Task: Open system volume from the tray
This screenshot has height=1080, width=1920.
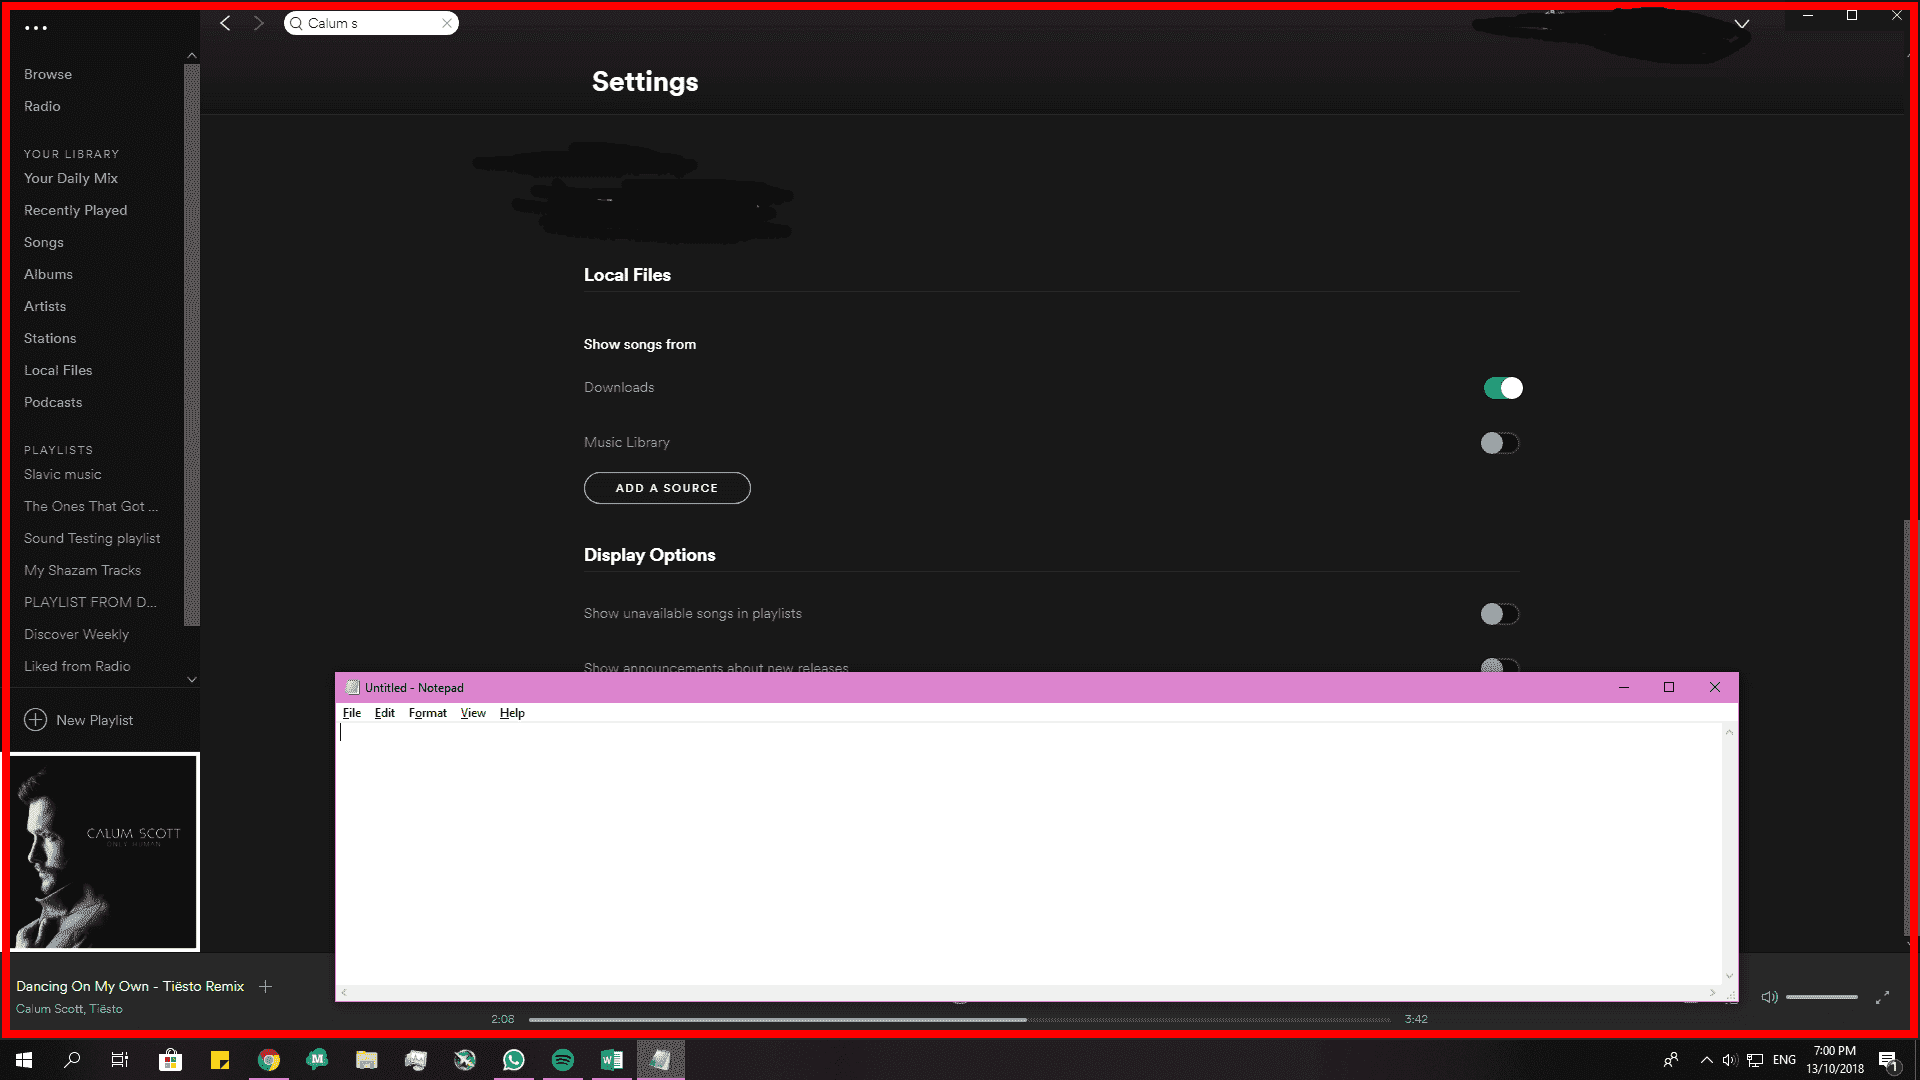Action: pos(1730,1060)
